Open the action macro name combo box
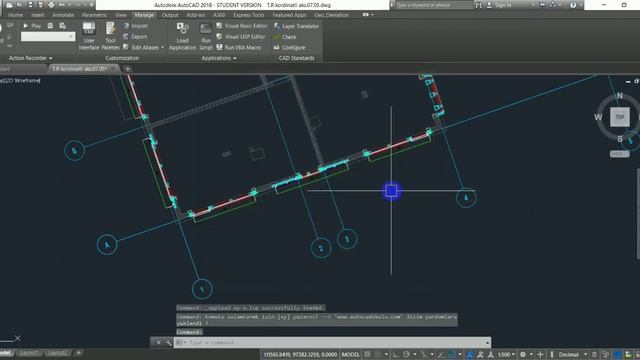The image size is (640, 360). pos(48,36)
